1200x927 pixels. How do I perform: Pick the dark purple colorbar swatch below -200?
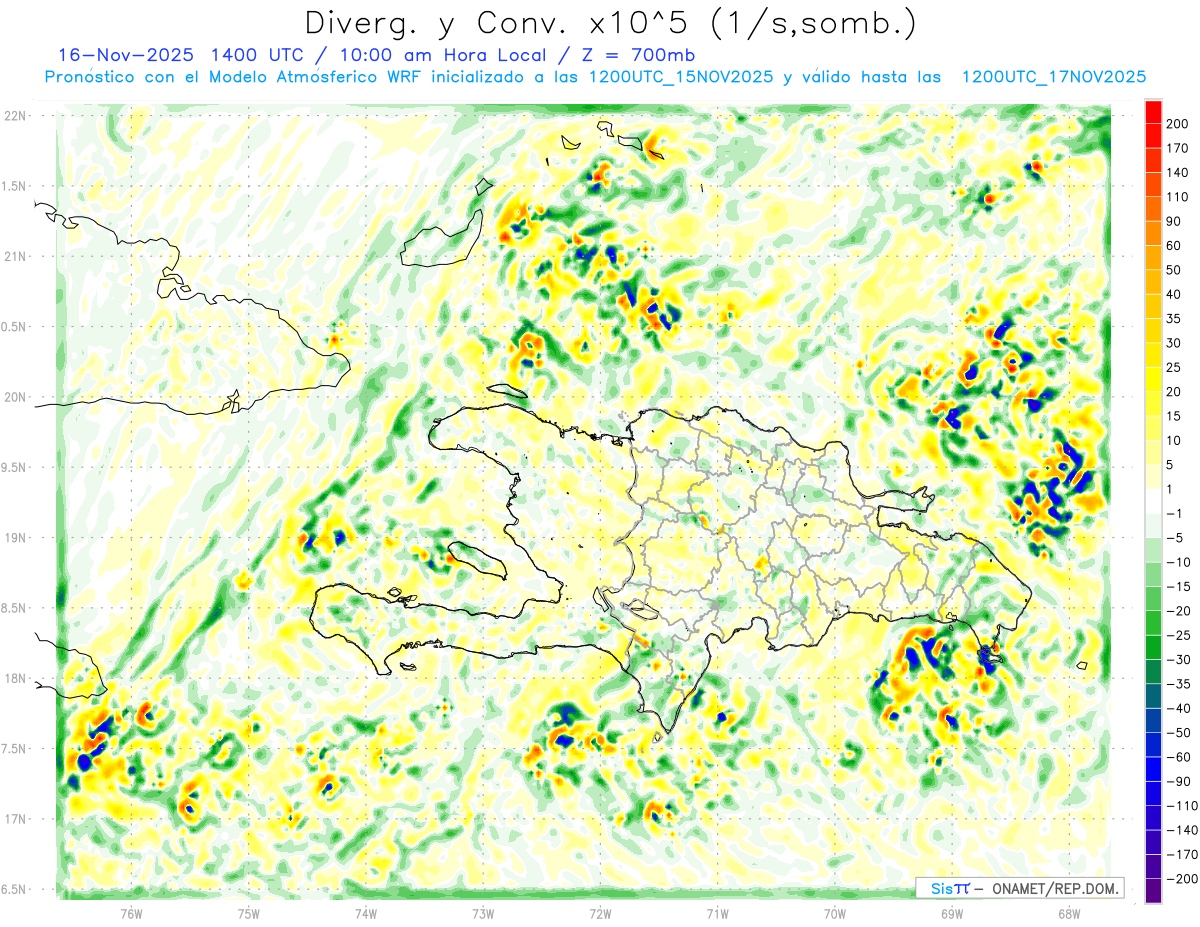1153,892
